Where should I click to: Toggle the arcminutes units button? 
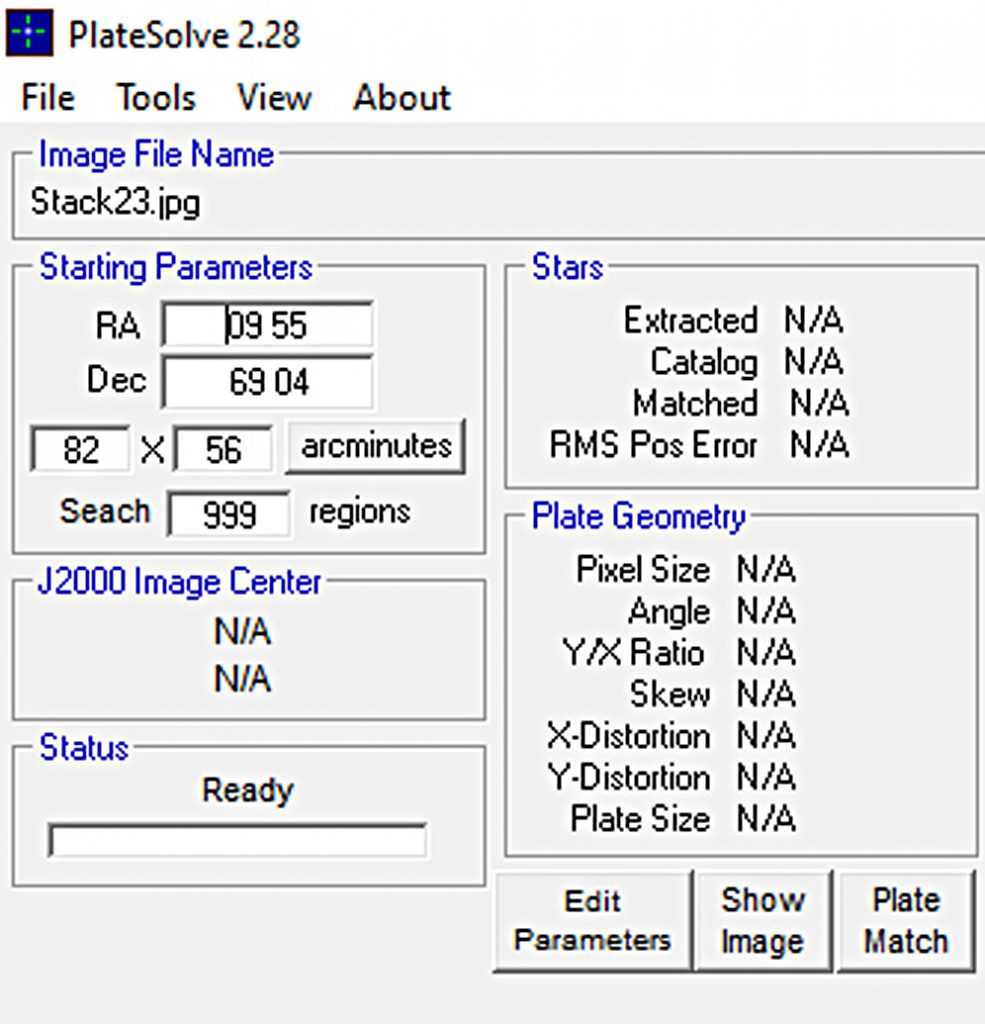pos(376,447)
